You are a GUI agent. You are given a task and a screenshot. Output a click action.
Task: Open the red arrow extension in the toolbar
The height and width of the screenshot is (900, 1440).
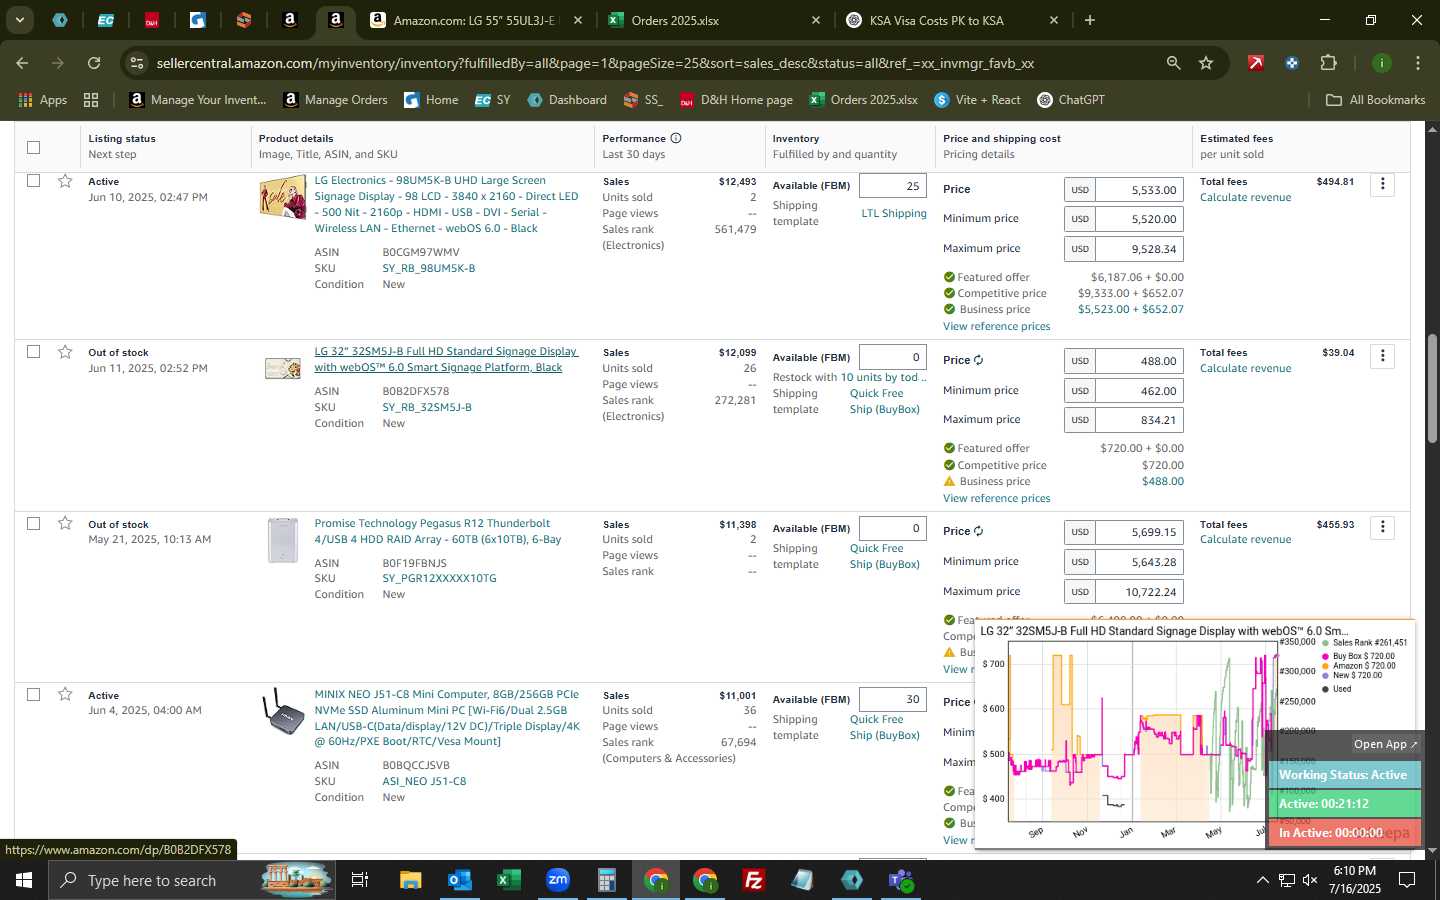coord(1256,63)
